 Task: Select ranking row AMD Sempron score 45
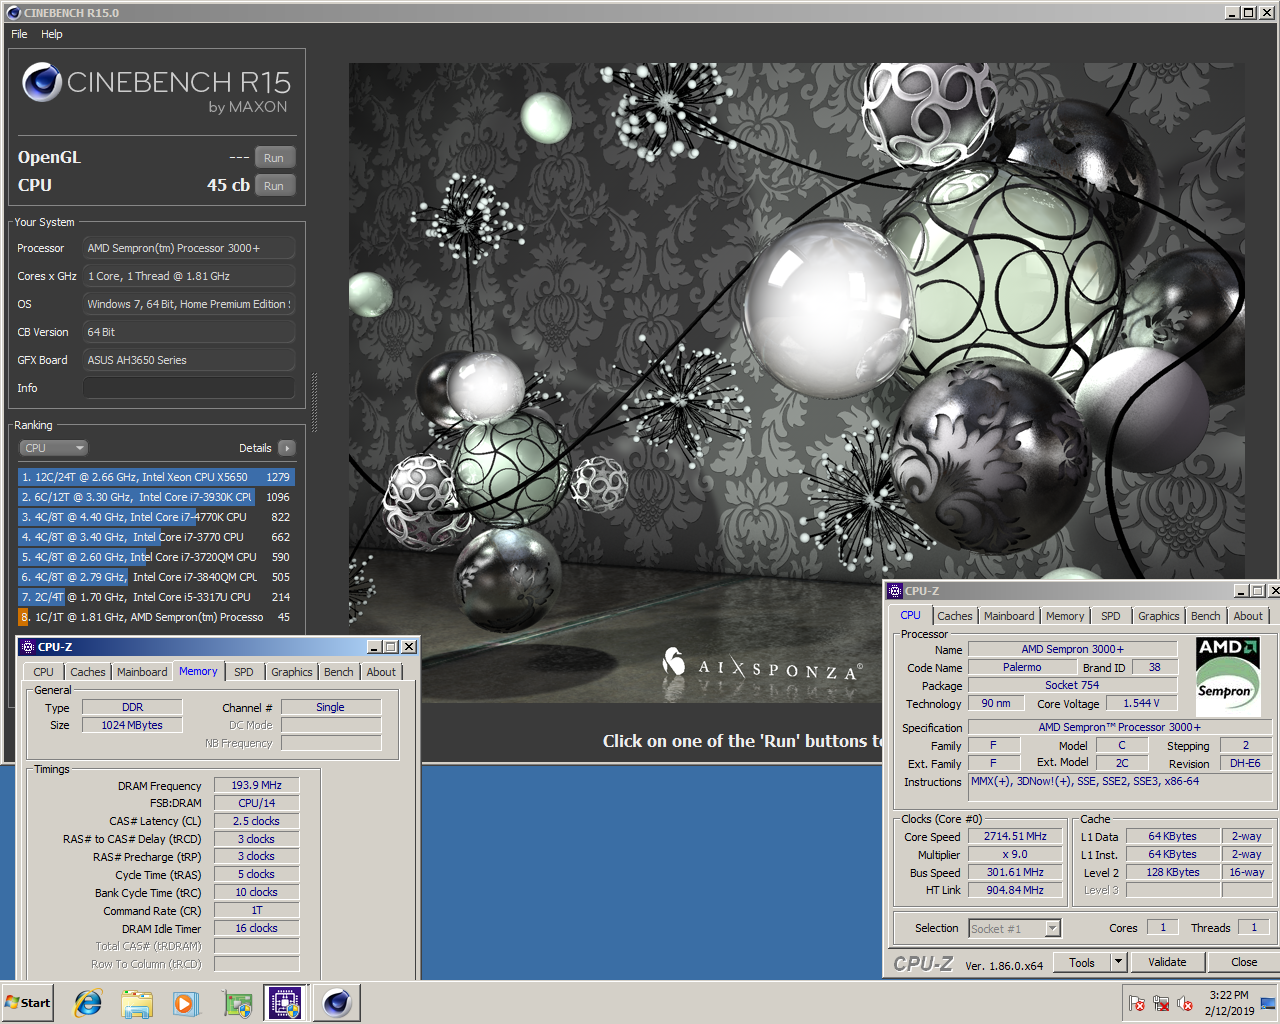click(156, 617)
